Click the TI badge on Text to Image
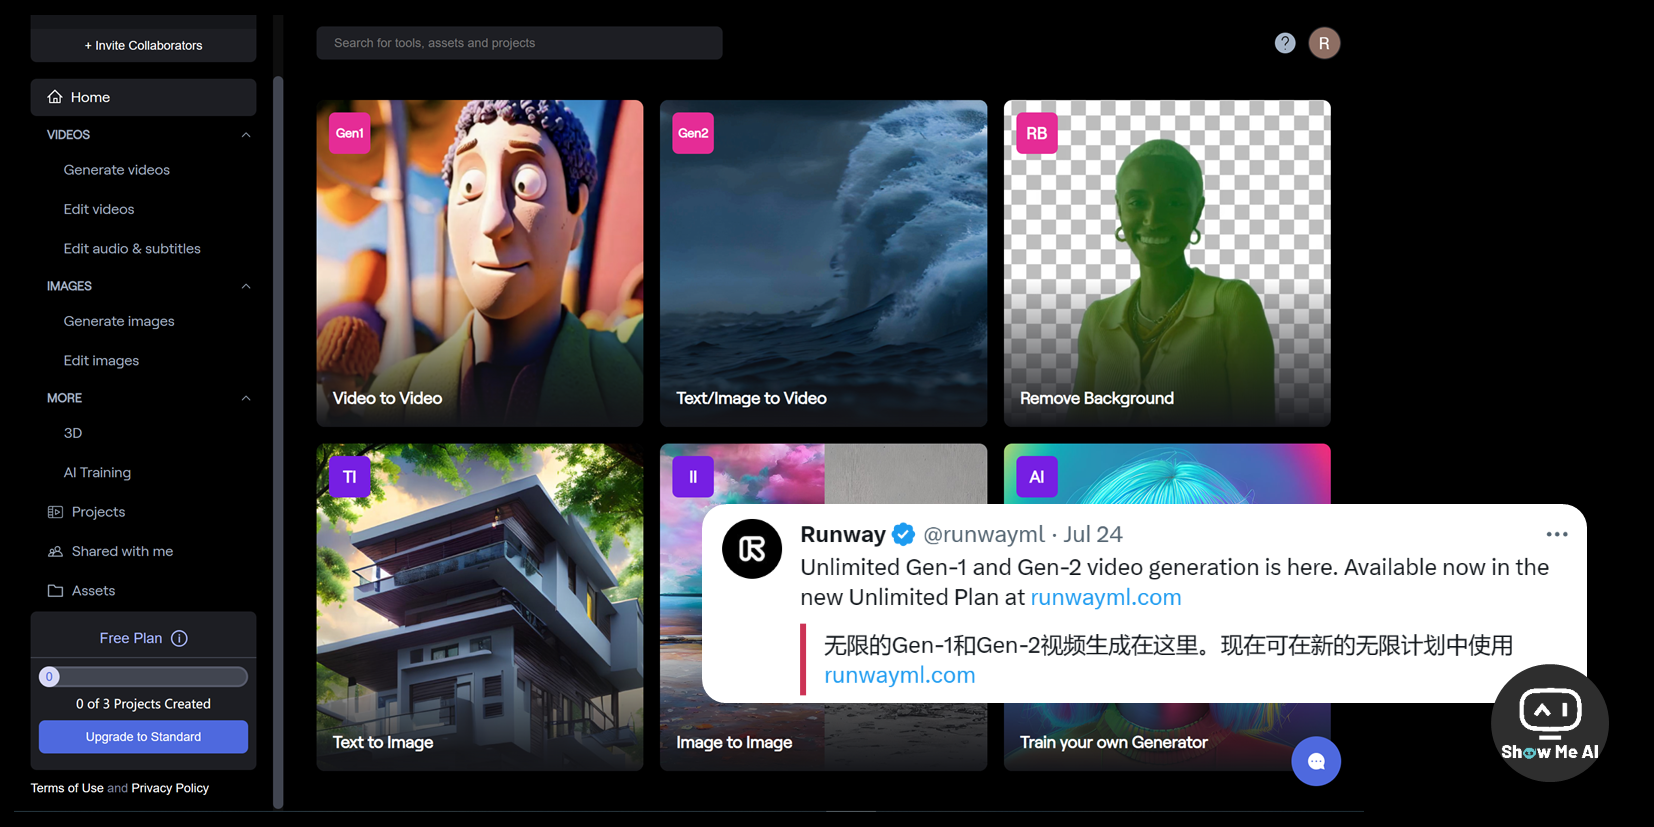Screen dimensions: 1654x827 tap(350, 477)
